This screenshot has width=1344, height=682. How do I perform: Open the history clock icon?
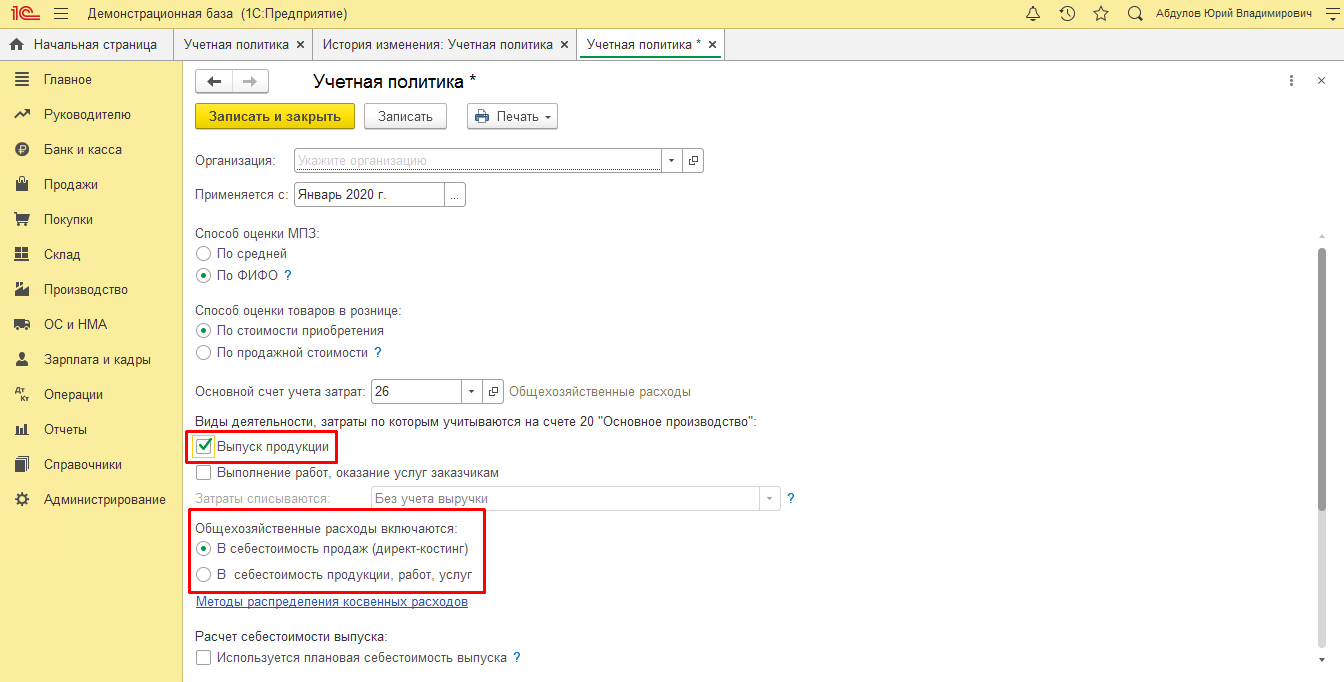1067,14
